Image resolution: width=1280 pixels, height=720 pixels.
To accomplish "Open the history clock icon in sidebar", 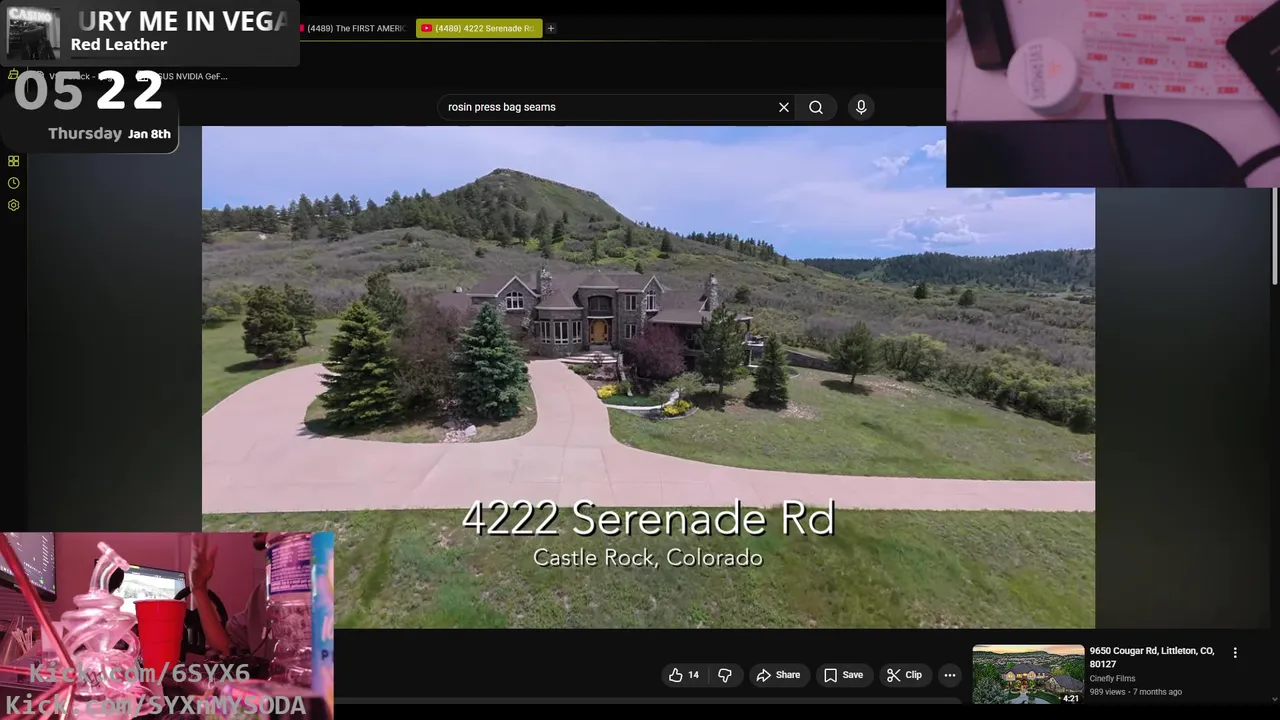I will tap(13, 183).
